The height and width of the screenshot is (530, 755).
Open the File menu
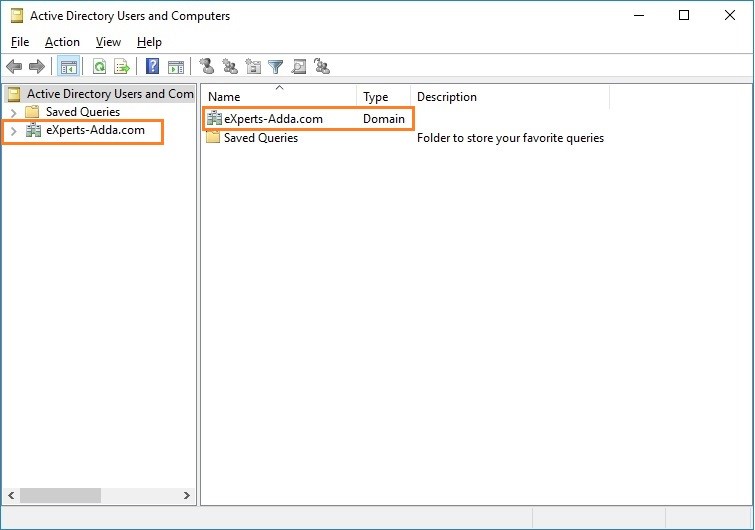tap(20, 42)
